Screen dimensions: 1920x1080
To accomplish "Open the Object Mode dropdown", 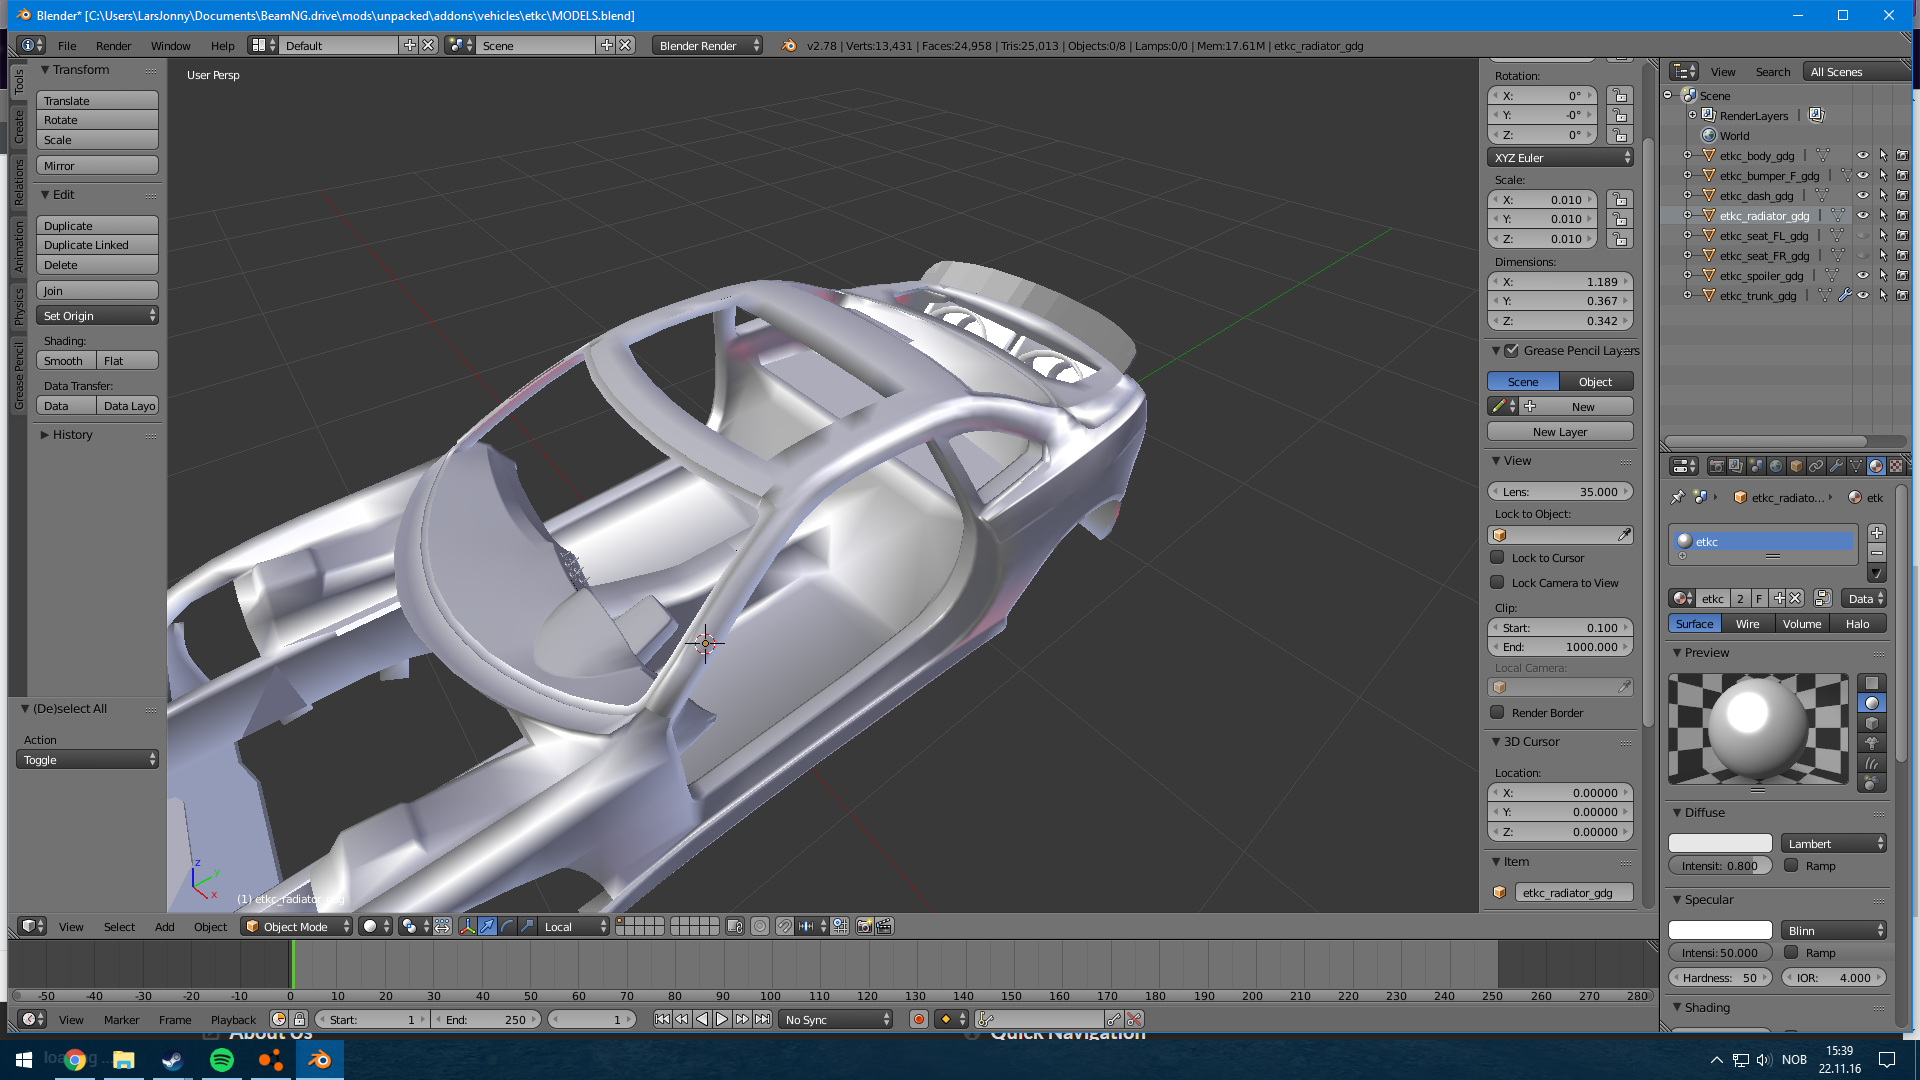I will click(x=298, y=926).
